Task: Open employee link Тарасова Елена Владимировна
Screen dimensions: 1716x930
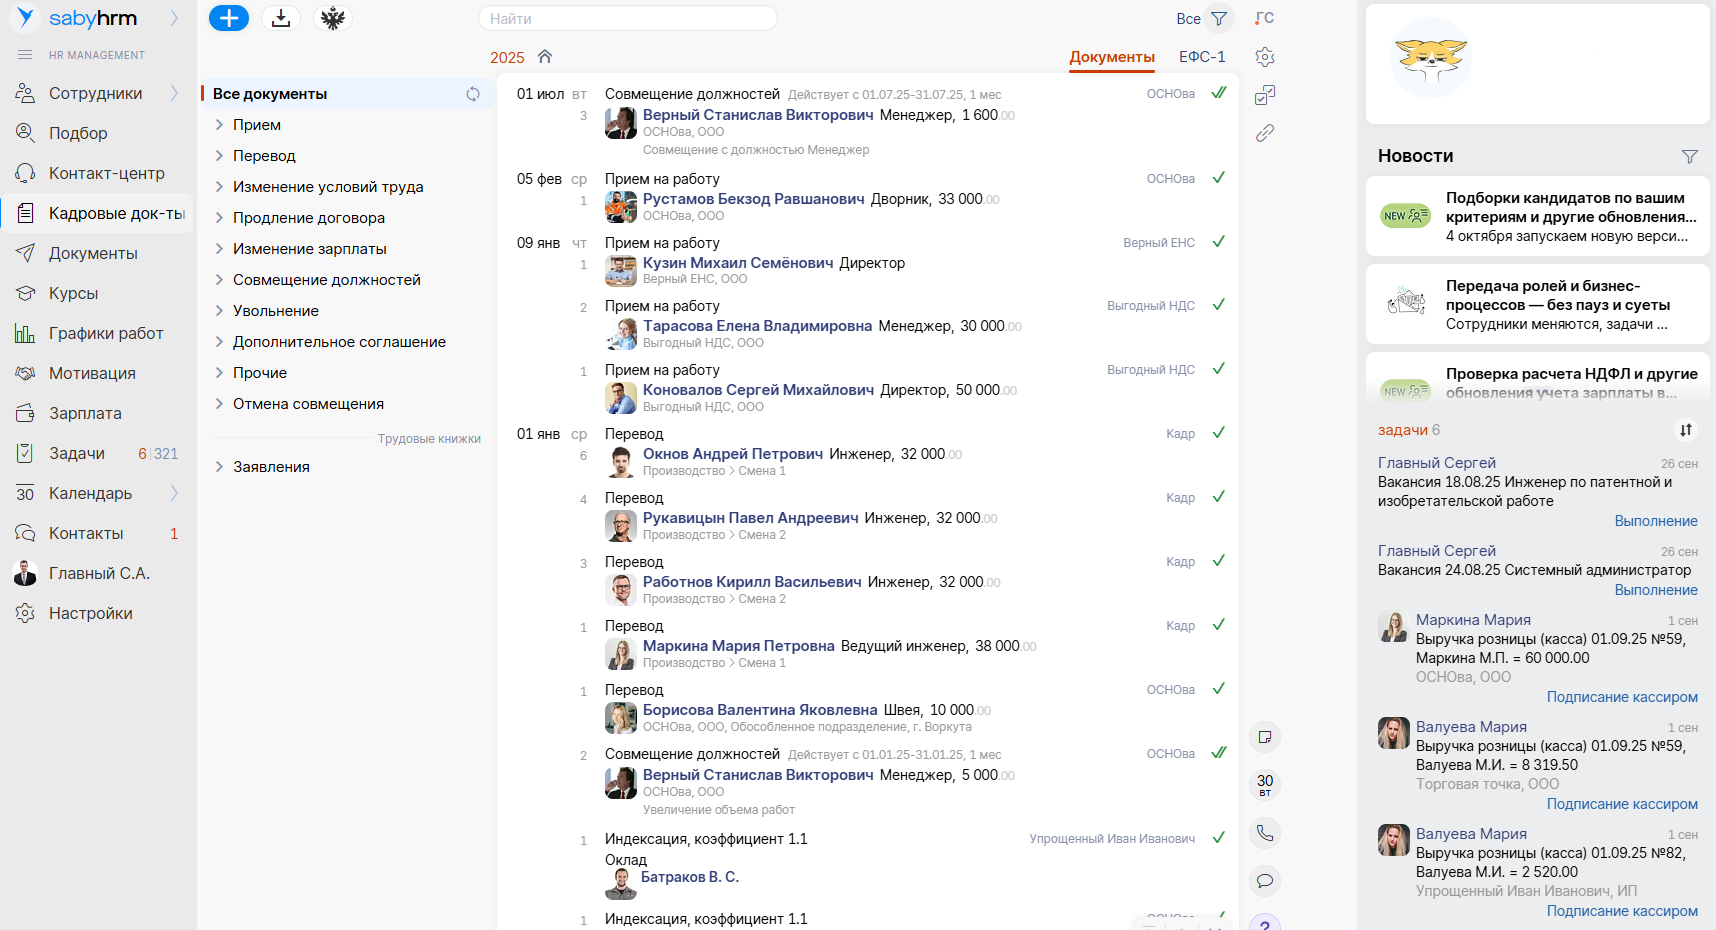Action: pos(757,326)
